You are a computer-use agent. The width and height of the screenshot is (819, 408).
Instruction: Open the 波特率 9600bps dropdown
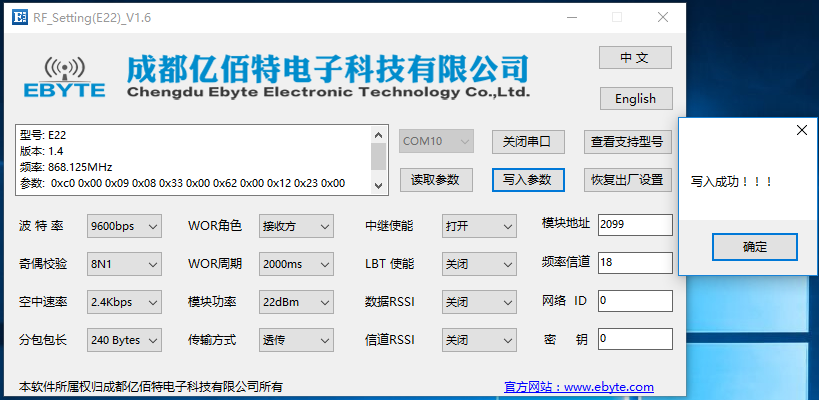point(124,226)
